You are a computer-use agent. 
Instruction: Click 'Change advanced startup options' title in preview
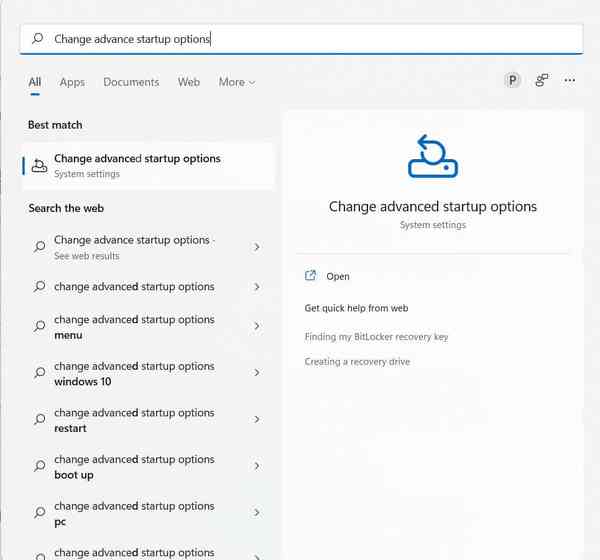(x=433, y=207)
